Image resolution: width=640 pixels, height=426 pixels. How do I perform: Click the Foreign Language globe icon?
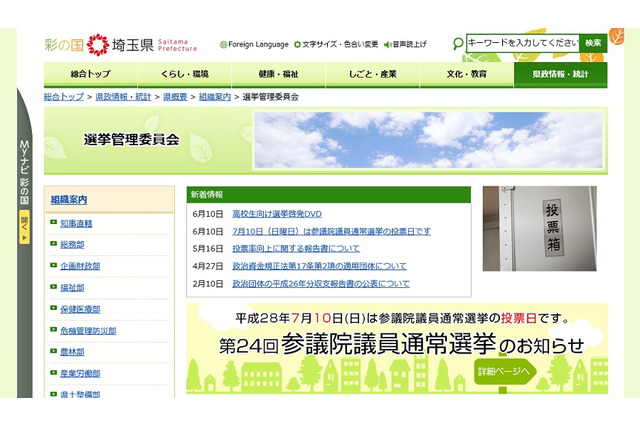(223, 45)
